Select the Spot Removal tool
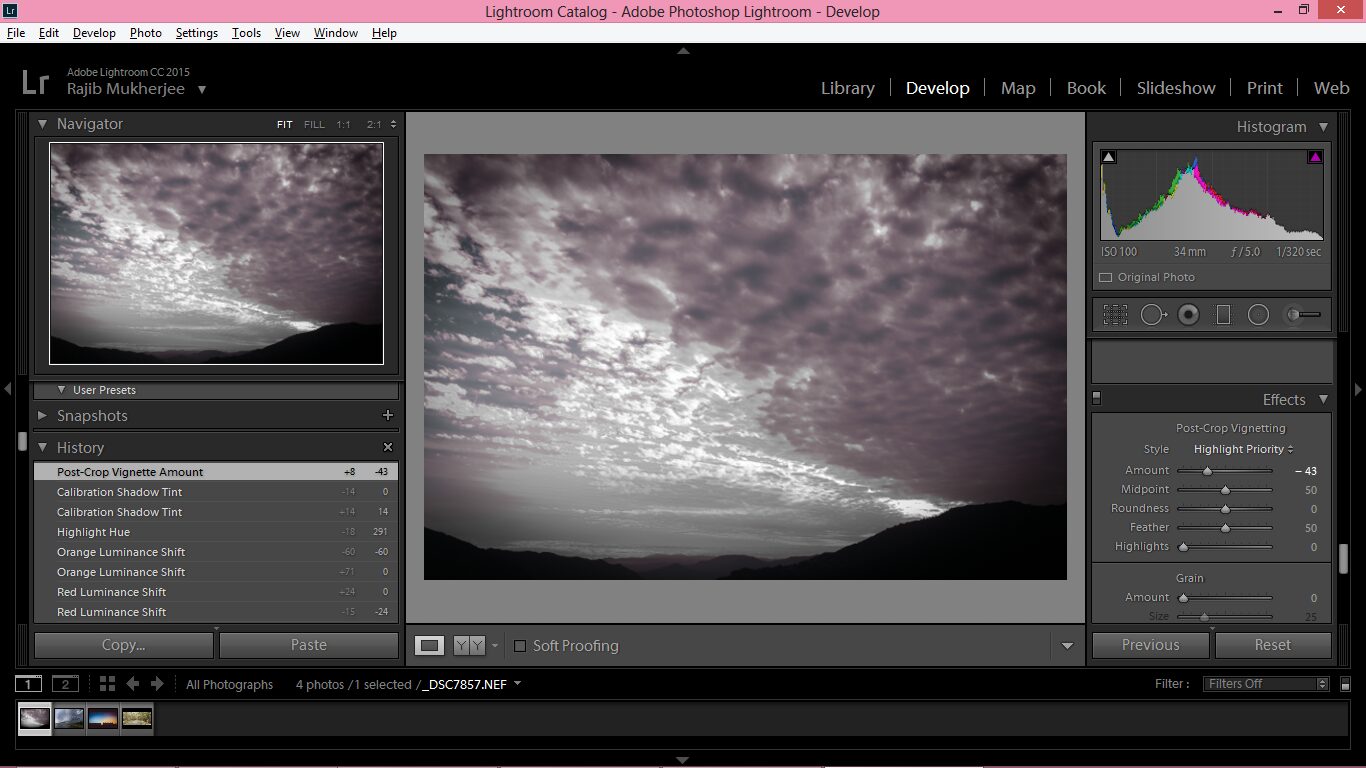 pos(1153,315)
